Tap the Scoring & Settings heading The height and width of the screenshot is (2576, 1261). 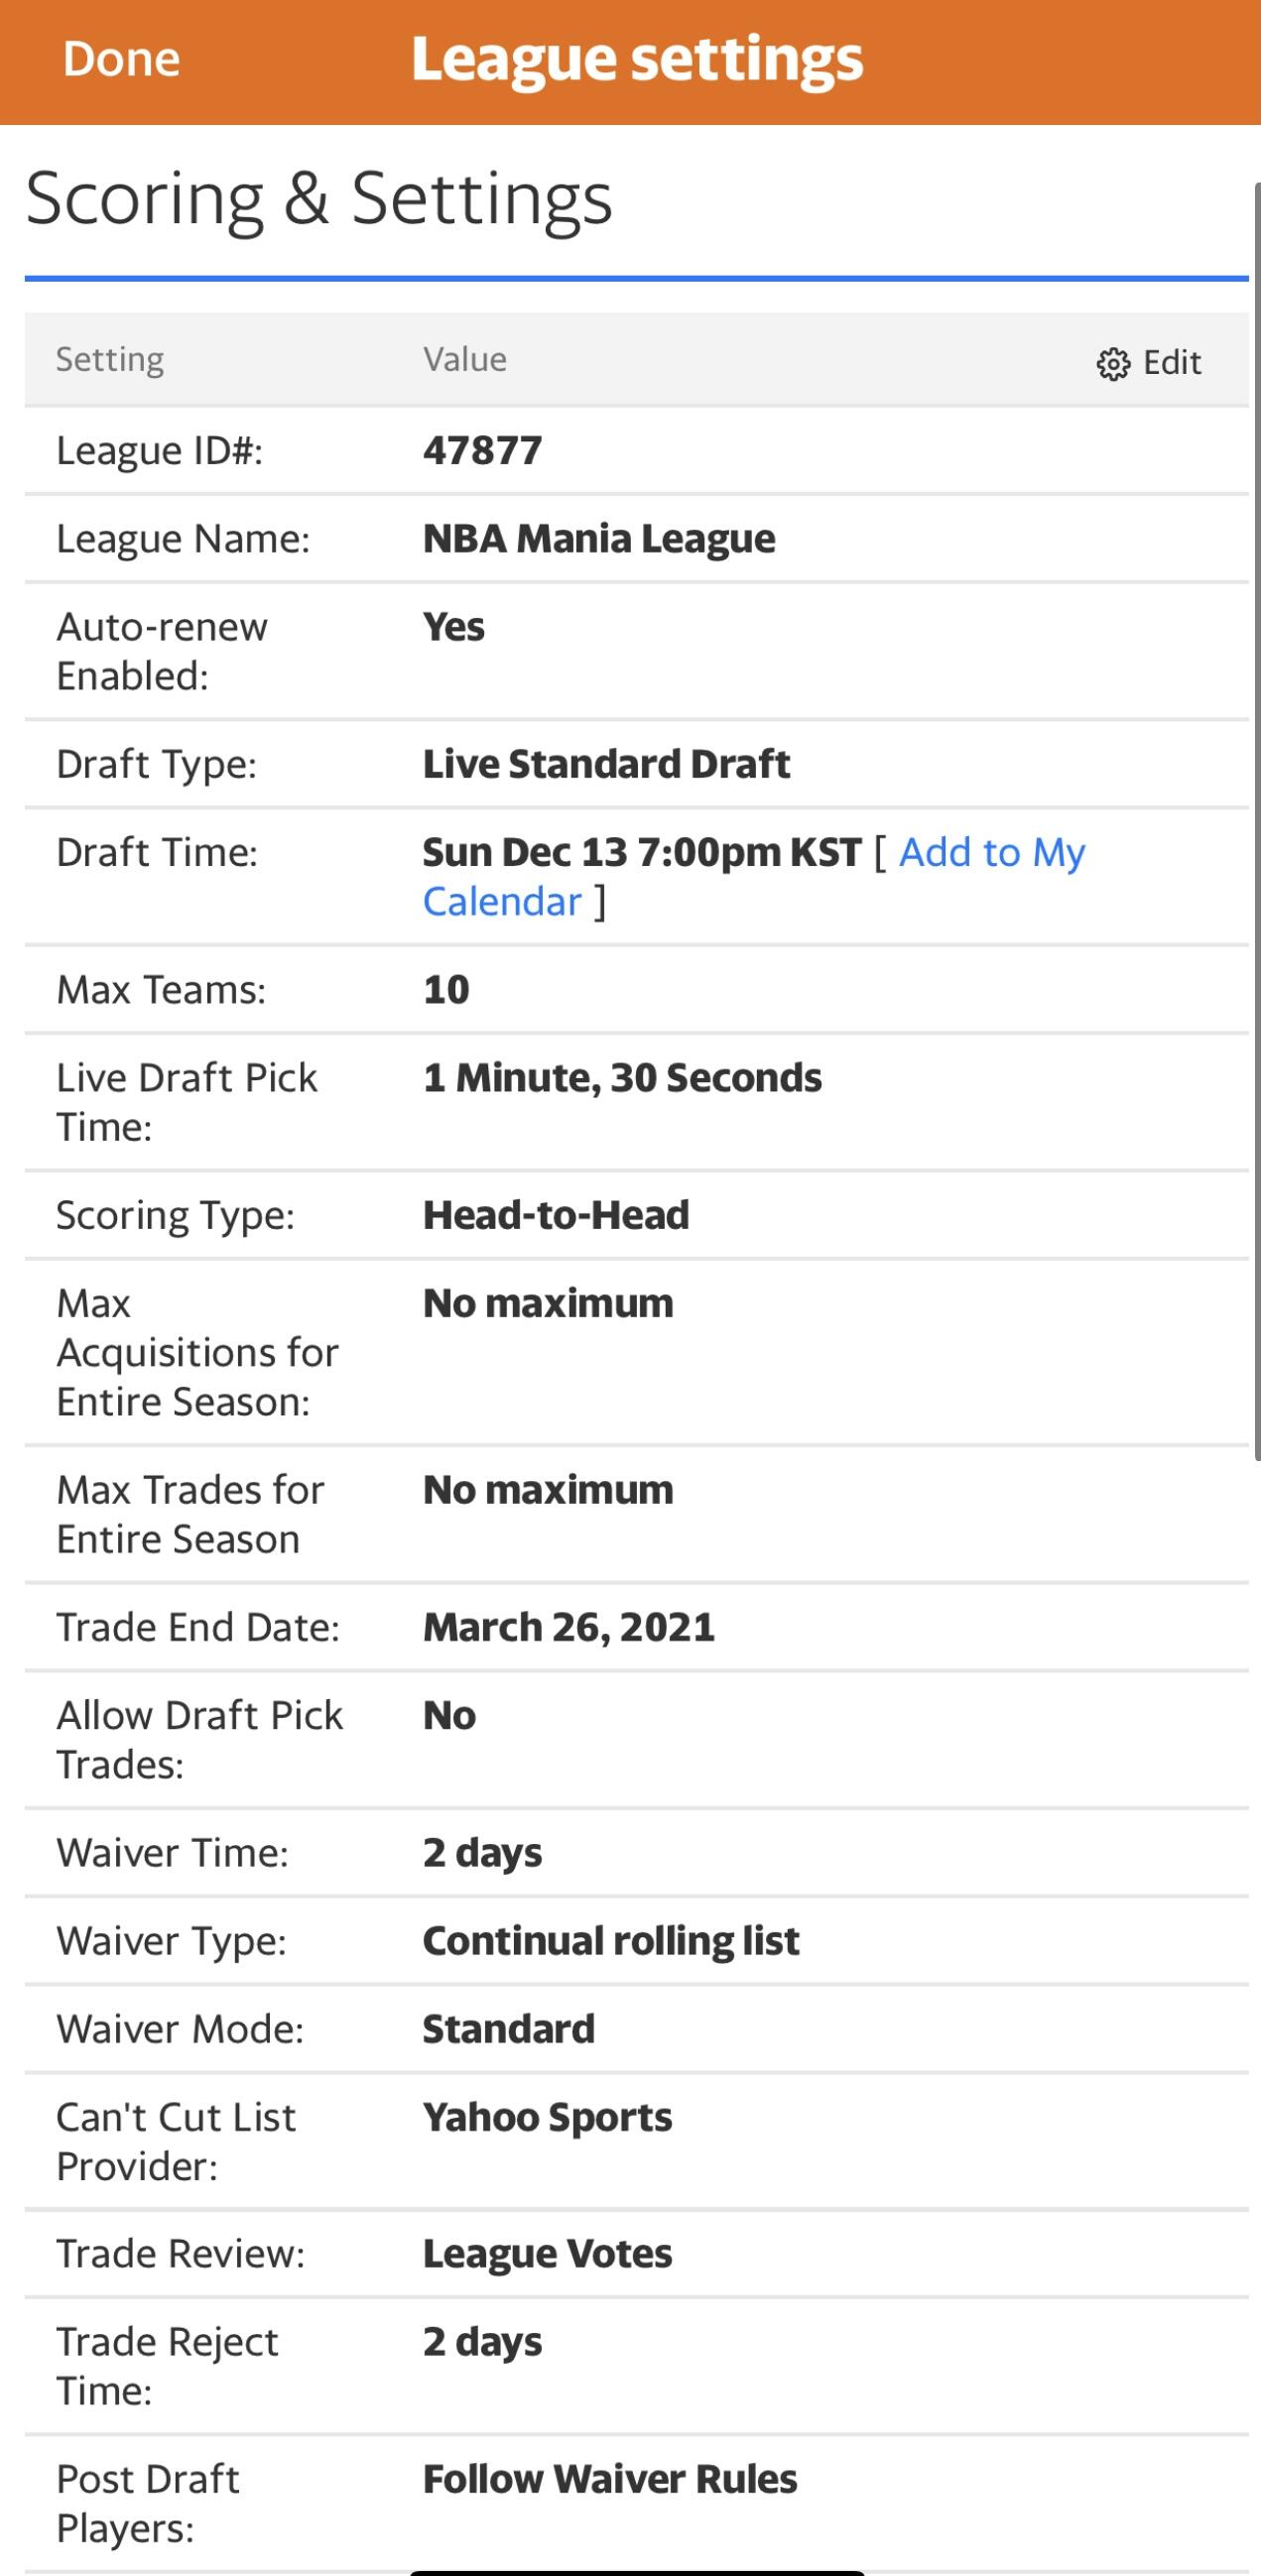pyautogui.click(x=318, y=198)
